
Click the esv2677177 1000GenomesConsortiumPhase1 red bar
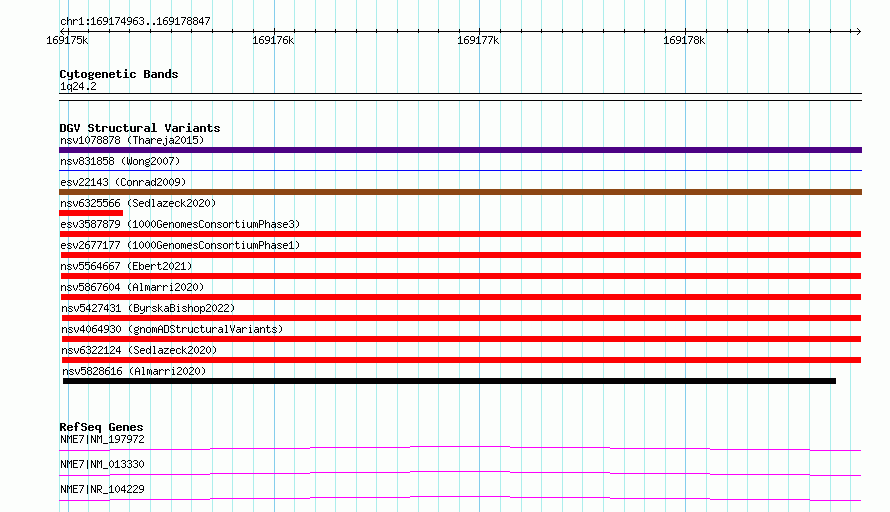click(460, 255)
